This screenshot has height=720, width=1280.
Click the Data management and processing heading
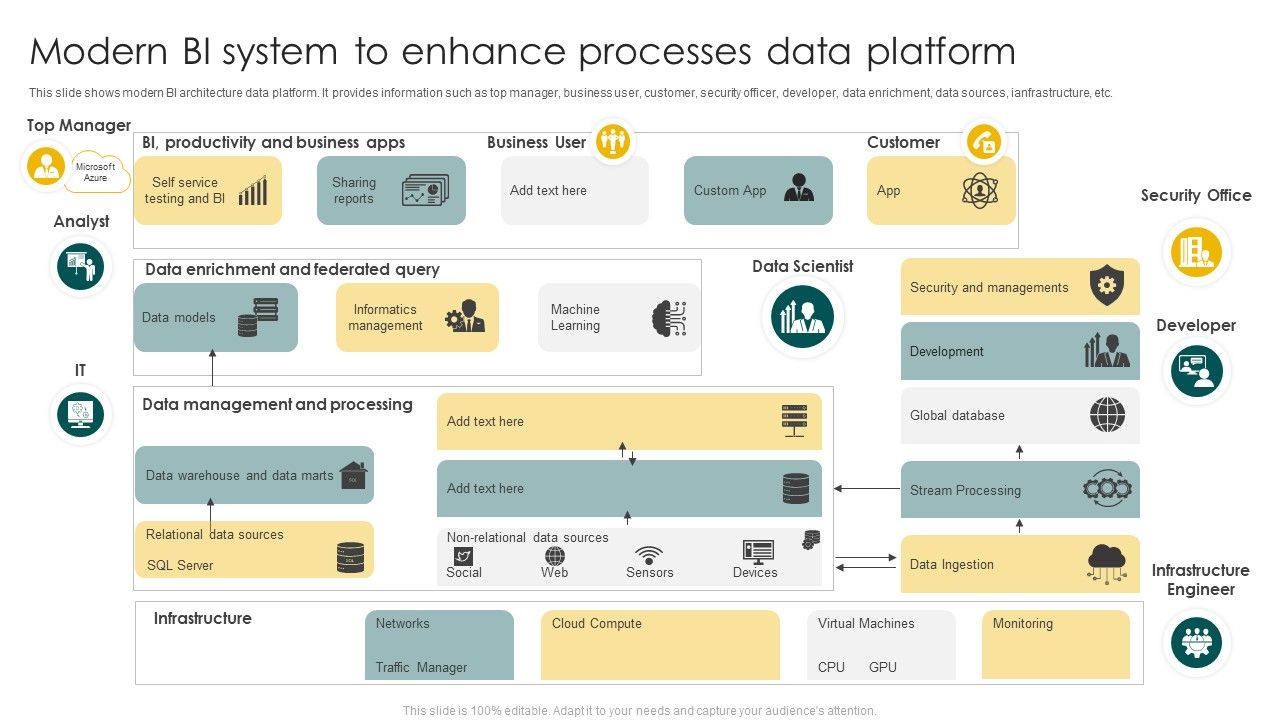pos(277,404)
